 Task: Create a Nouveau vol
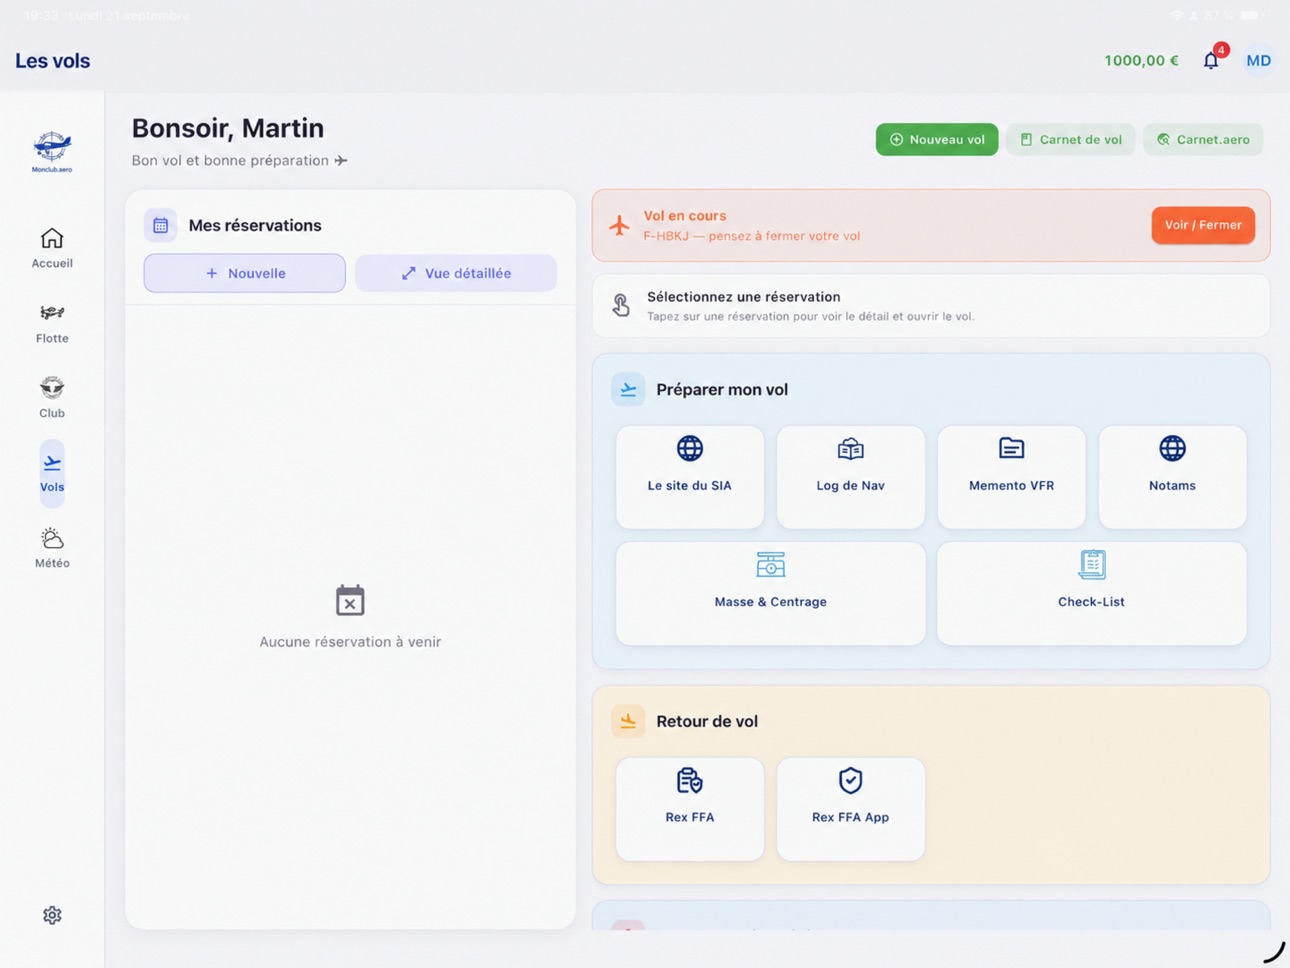tap(936, 139)
